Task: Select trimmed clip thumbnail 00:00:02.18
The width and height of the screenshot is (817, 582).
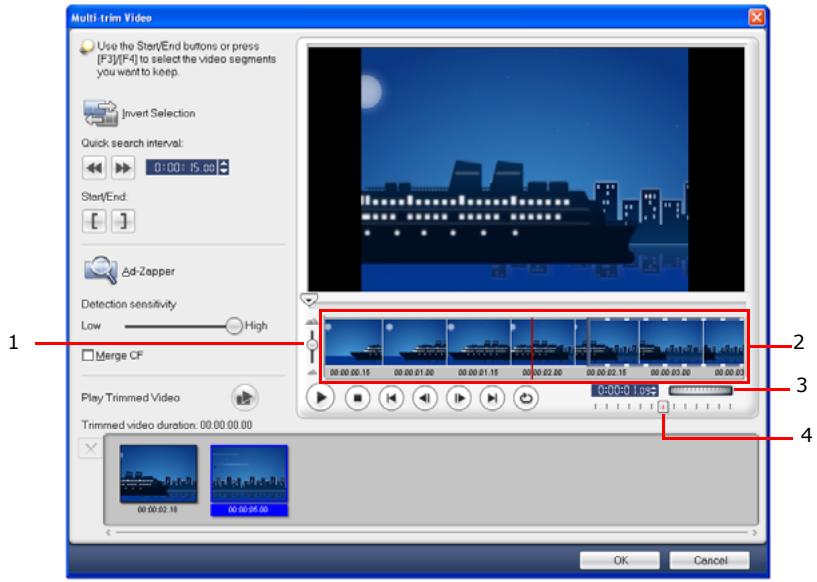Action: (x=158, y=474)
